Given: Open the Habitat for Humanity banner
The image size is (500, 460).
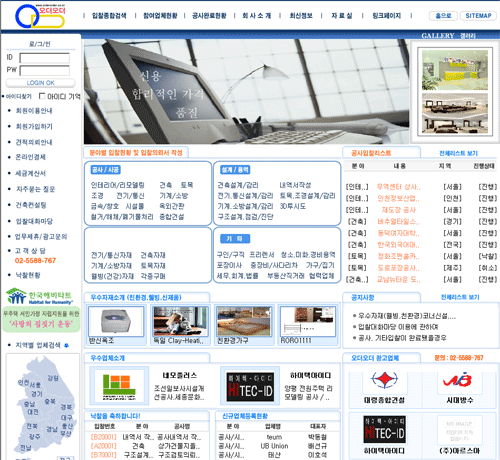Looking at the screenshot, I should pos(41,310).
